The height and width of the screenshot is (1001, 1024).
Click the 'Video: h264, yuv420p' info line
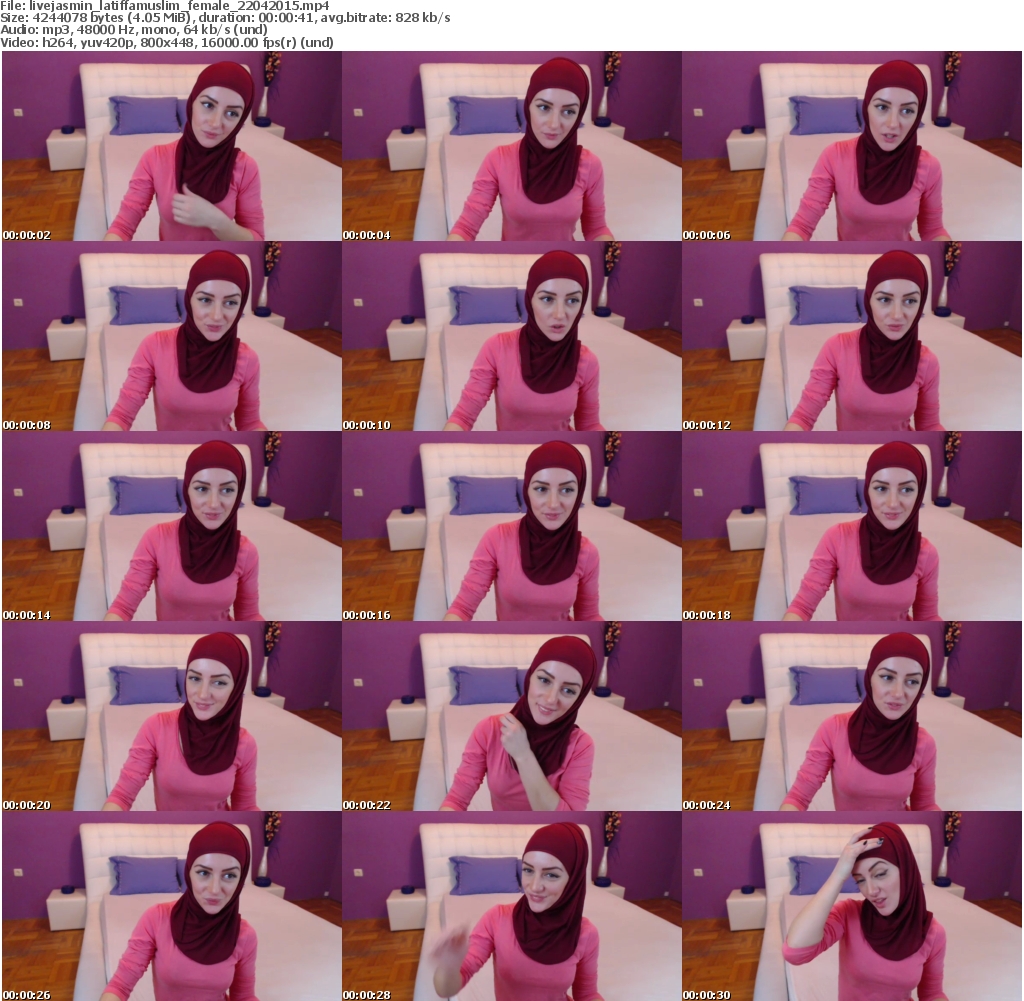point(167,42)
